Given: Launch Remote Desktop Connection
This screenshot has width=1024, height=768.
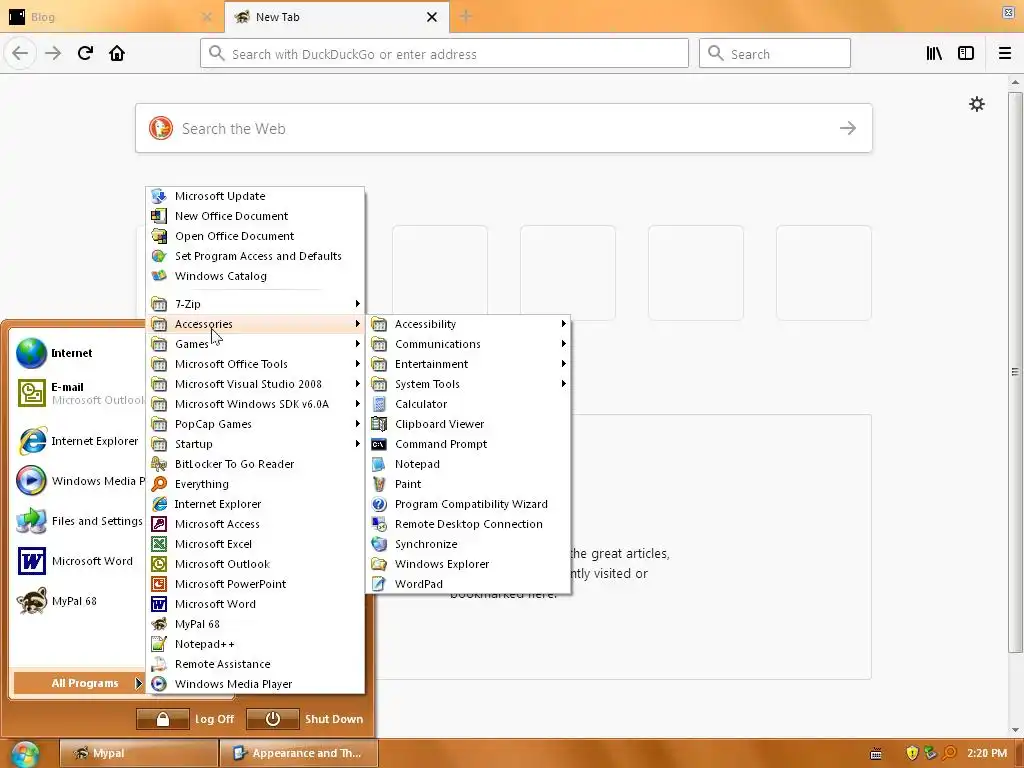Looking at the screenshot, I should [468, 524].
